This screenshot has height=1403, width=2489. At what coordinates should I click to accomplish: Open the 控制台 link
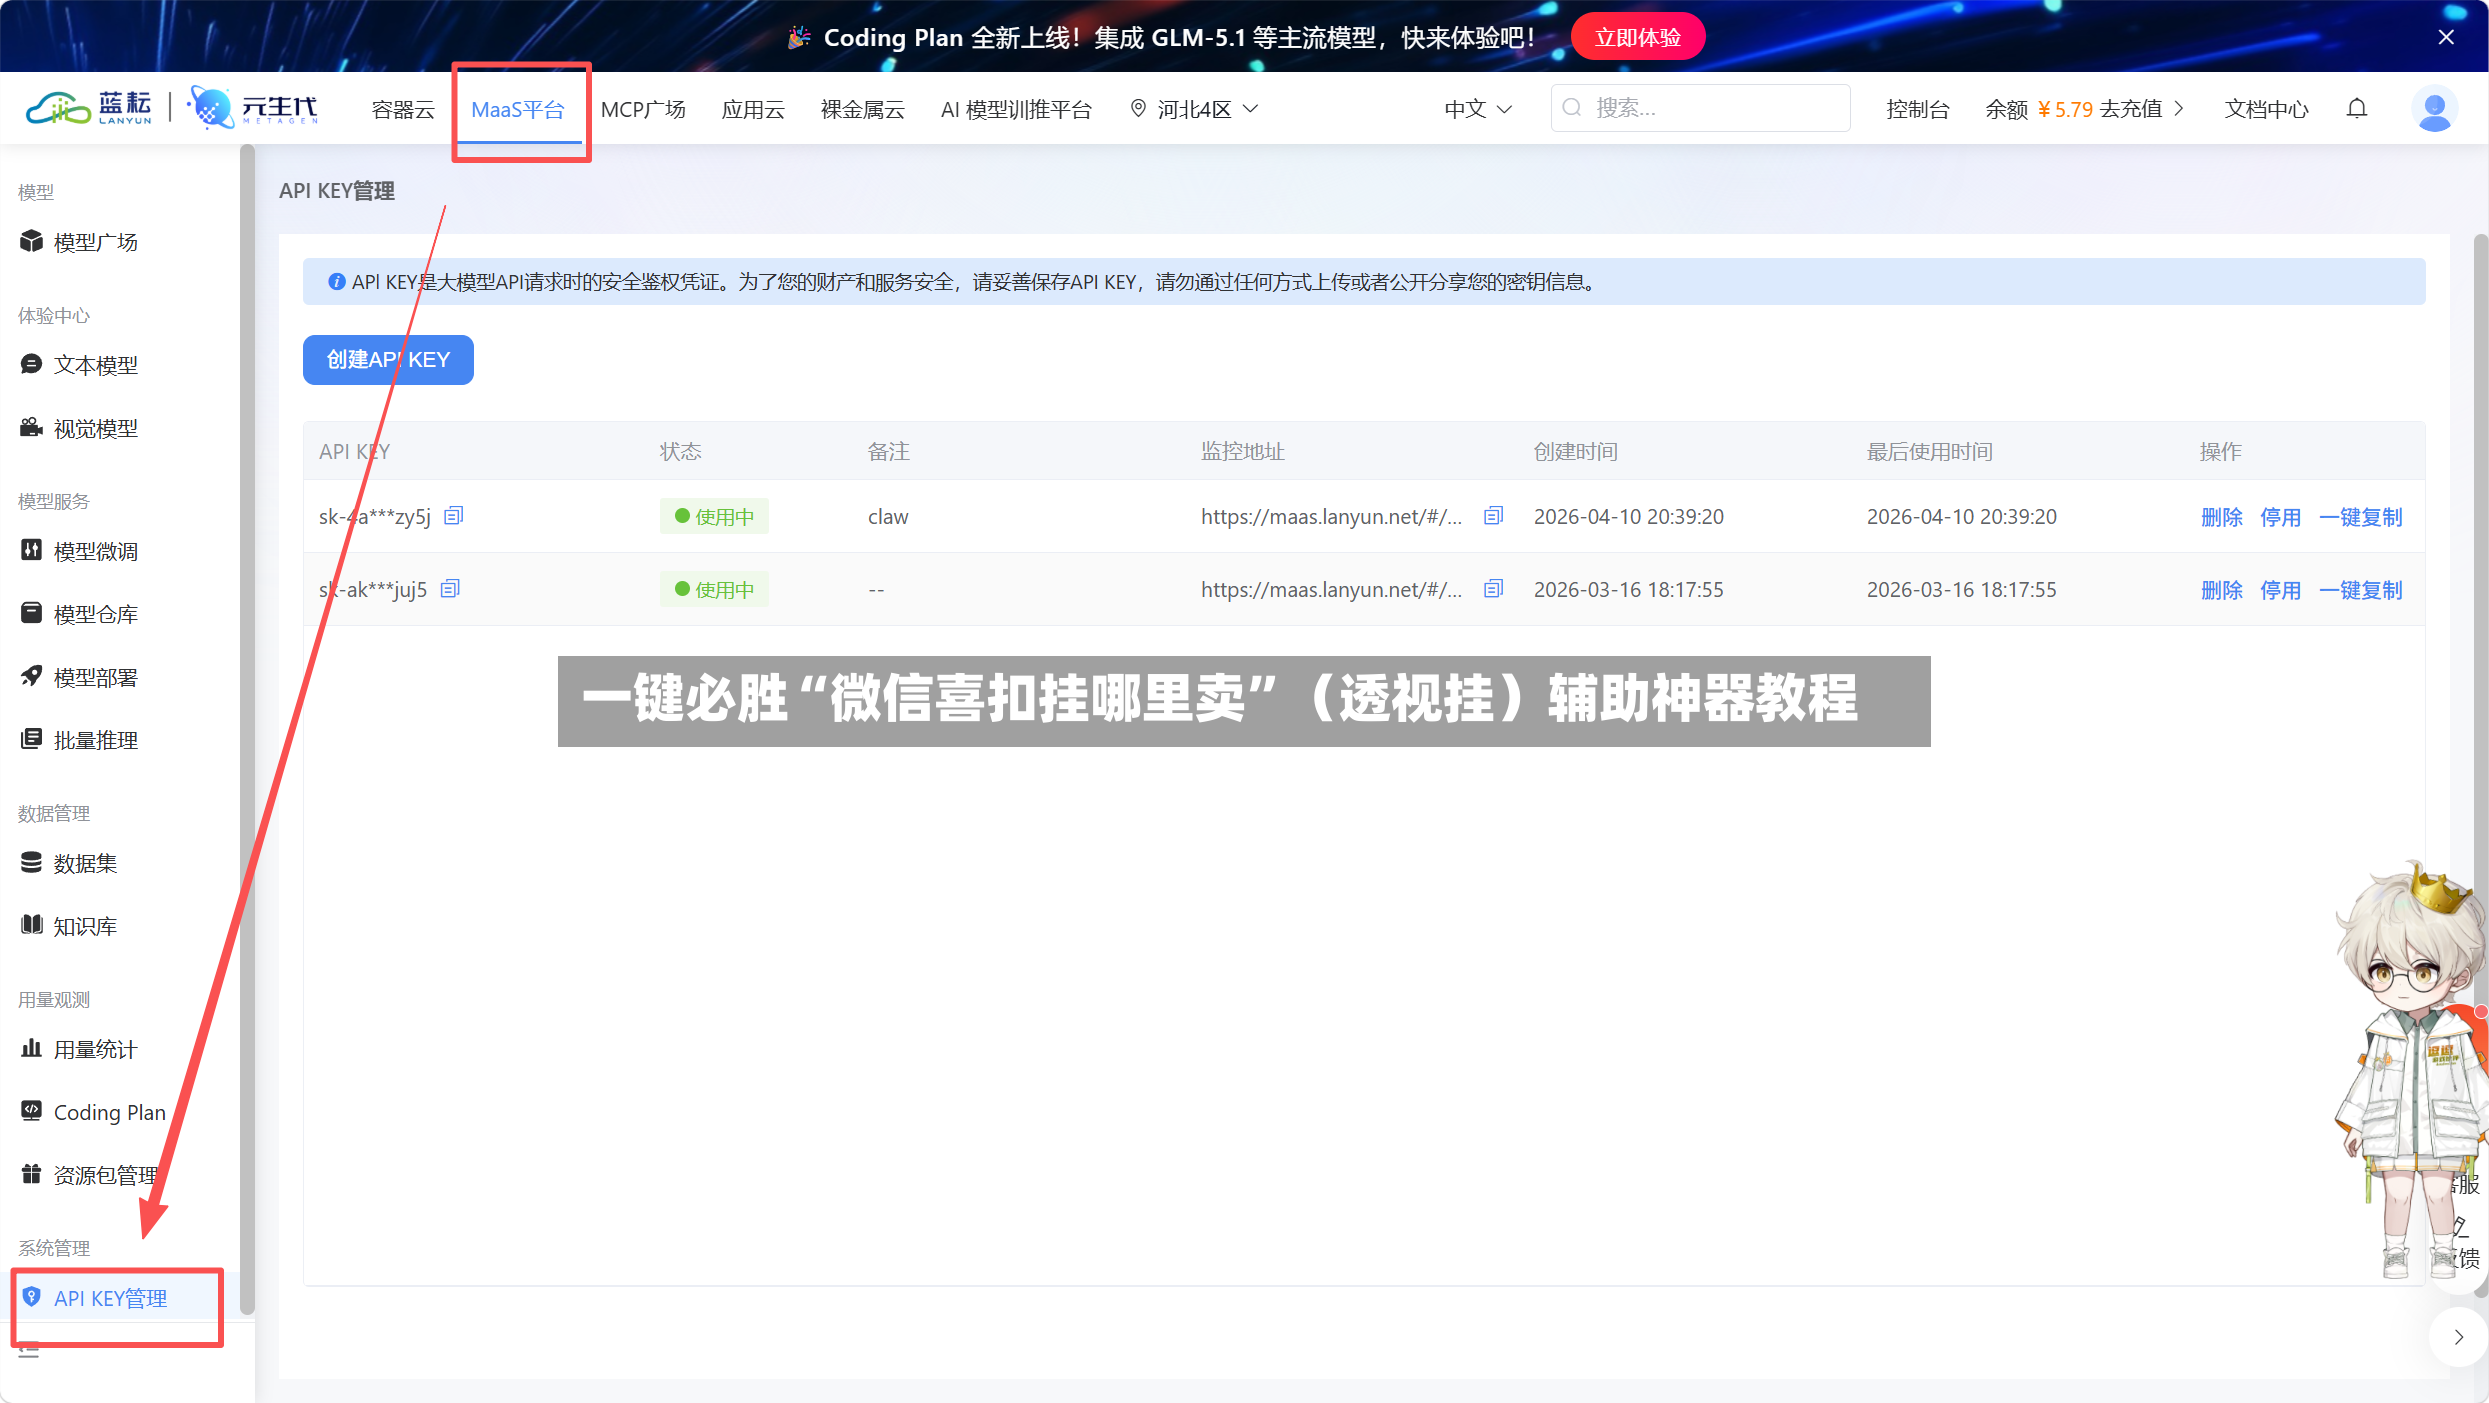(x=1918, y=109)
